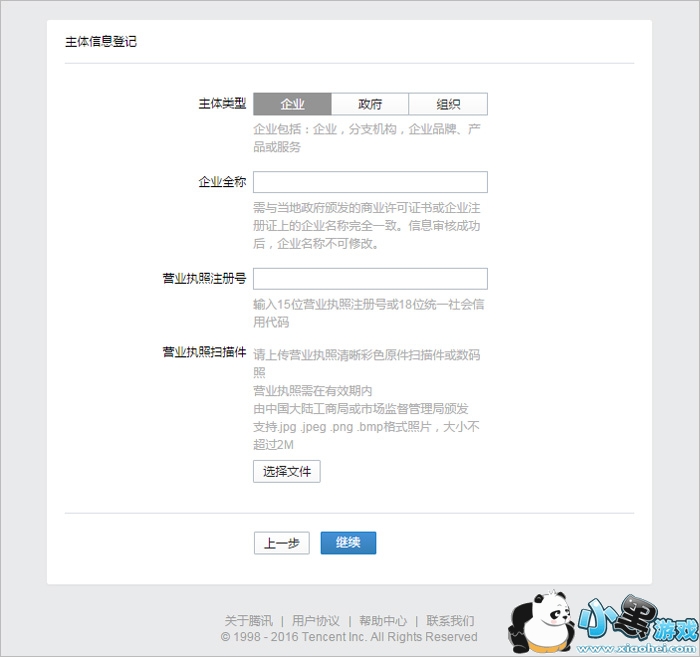
Task: Click the 企业全称 label
Action: 222,182
